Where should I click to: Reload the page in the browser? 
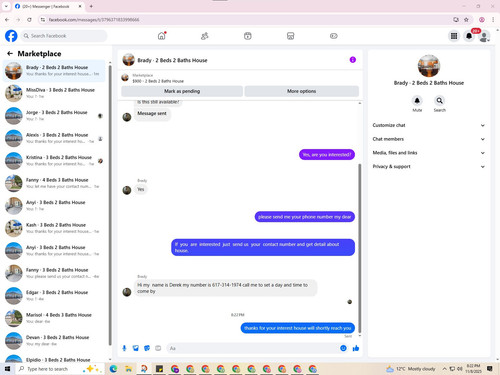[29, 20]
